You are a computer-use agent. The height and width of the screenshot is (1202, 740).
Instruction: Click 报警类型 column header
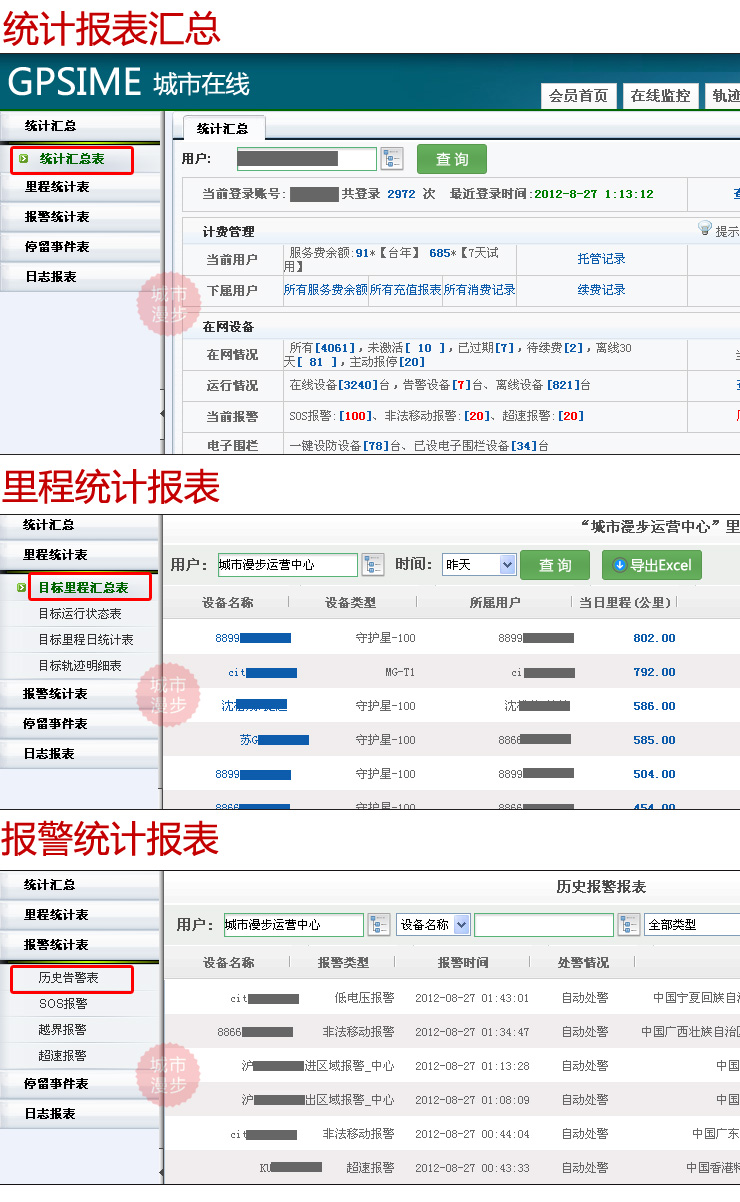[343, 963]
